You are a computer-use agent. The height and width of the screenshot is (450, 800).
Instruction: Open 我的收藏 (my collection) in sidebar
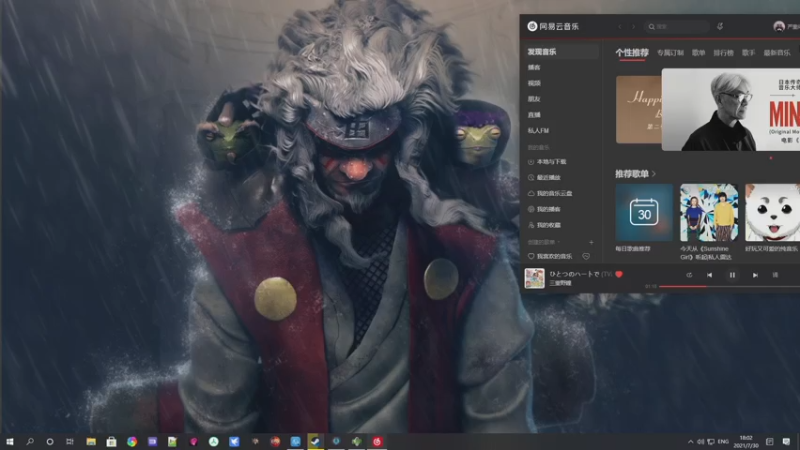click(548, 225)
